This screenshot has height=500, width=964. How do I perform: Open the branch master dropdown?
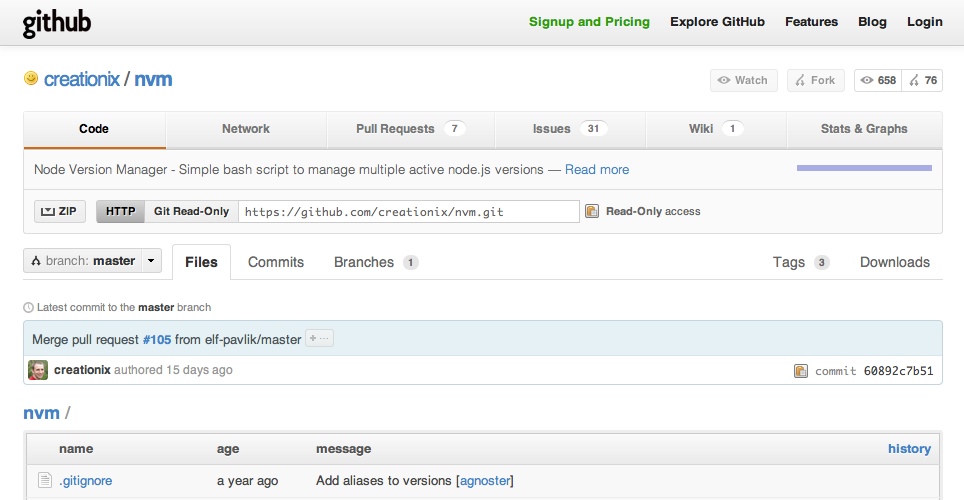point(92,261)
